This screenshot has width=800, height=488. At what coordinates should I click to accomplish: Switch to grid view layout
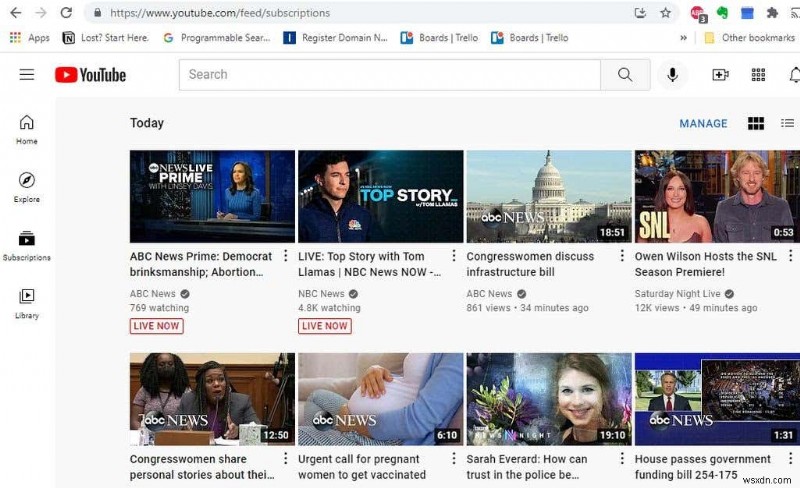[756, 123]
